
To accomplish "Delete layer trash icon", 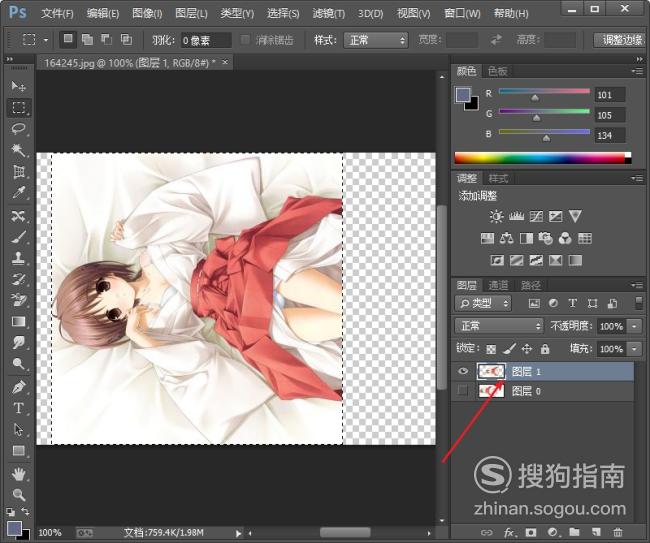I will pyautogui.click(x=618, y=532).
